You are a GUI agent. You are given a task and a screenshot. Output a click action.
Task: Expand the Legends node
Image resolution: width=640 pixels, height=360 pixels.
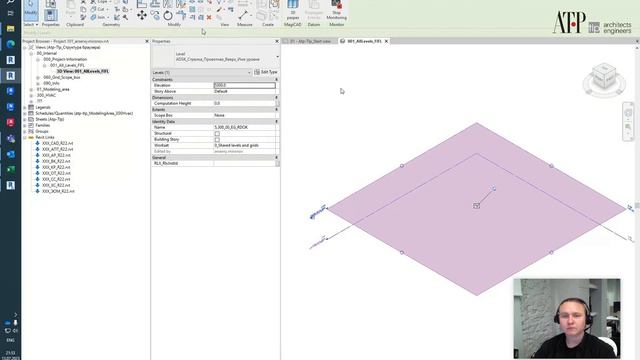point(25,107)
